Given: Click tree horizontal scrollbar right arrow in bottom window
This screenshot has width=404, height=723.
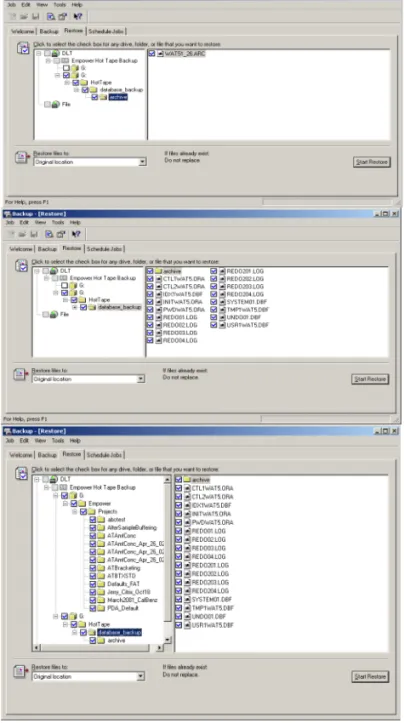Looking at the screenshot, I should tap(160, 648).
